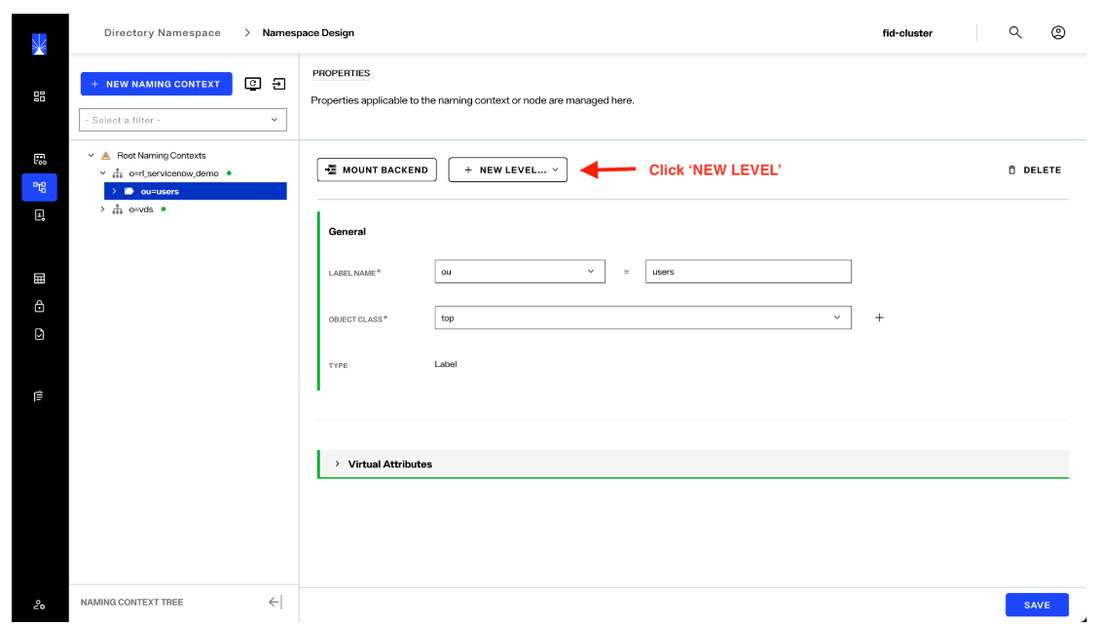The image size is (1100, 631).
Task: Open the Select a filter dropdown
Action: [x=183, y=120]
